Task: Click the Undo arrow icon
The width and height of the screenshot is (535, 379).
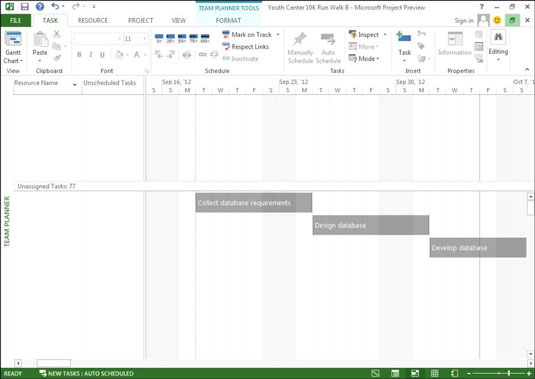Action: click(55, 6)
